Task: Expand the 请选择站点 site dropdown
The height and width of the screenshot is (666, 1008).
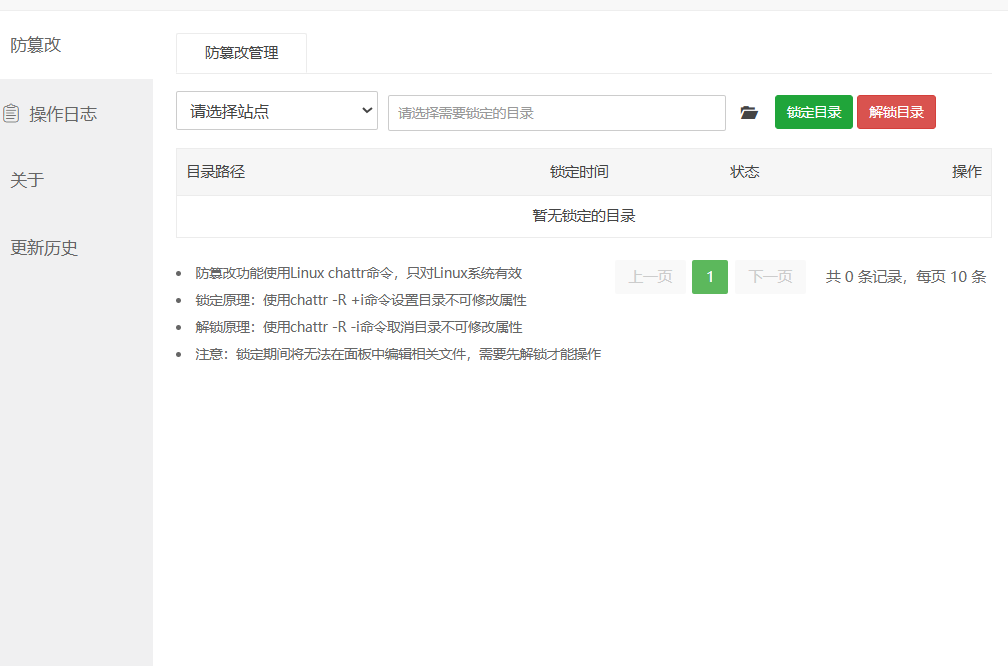Action: tap(277, 111)
